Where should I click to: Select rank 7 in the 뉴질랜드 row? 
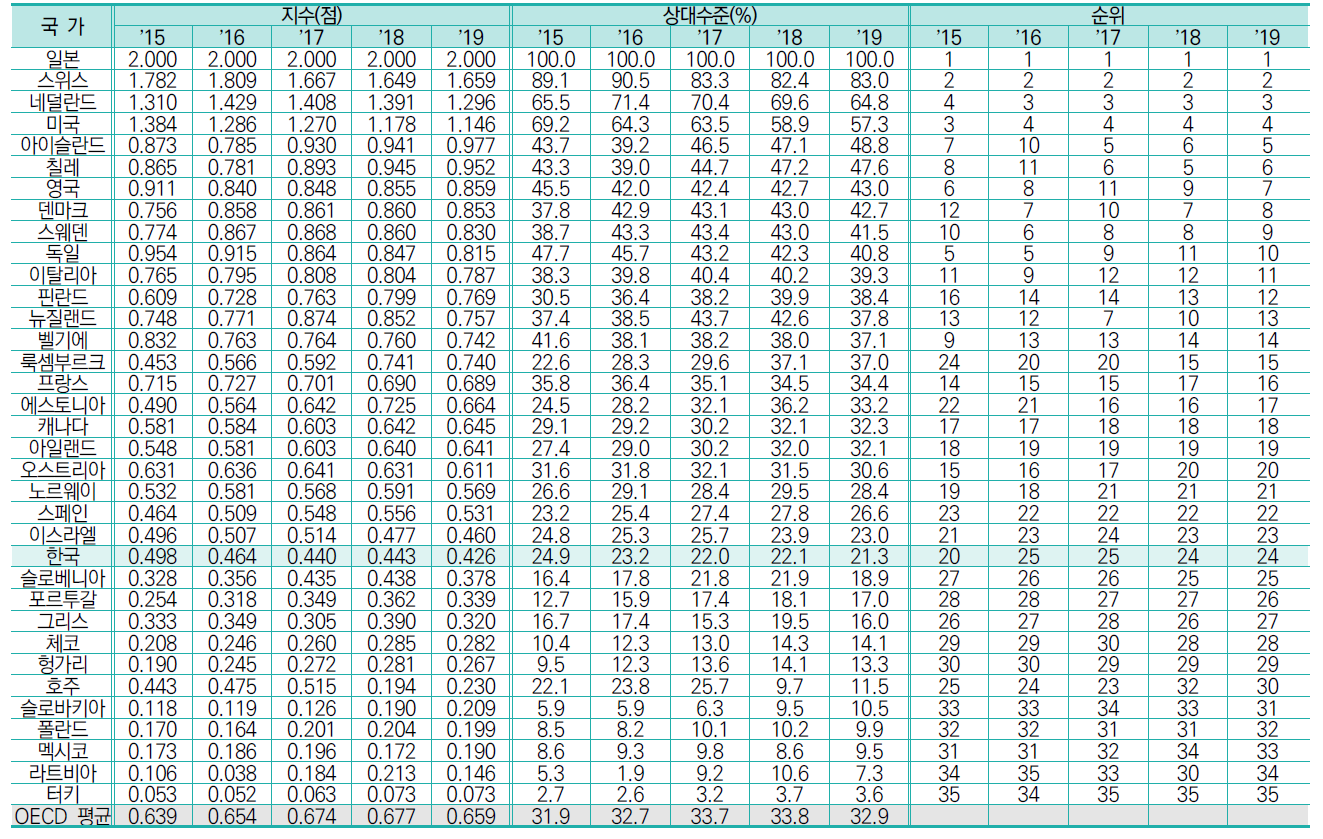coord(1108,319)
